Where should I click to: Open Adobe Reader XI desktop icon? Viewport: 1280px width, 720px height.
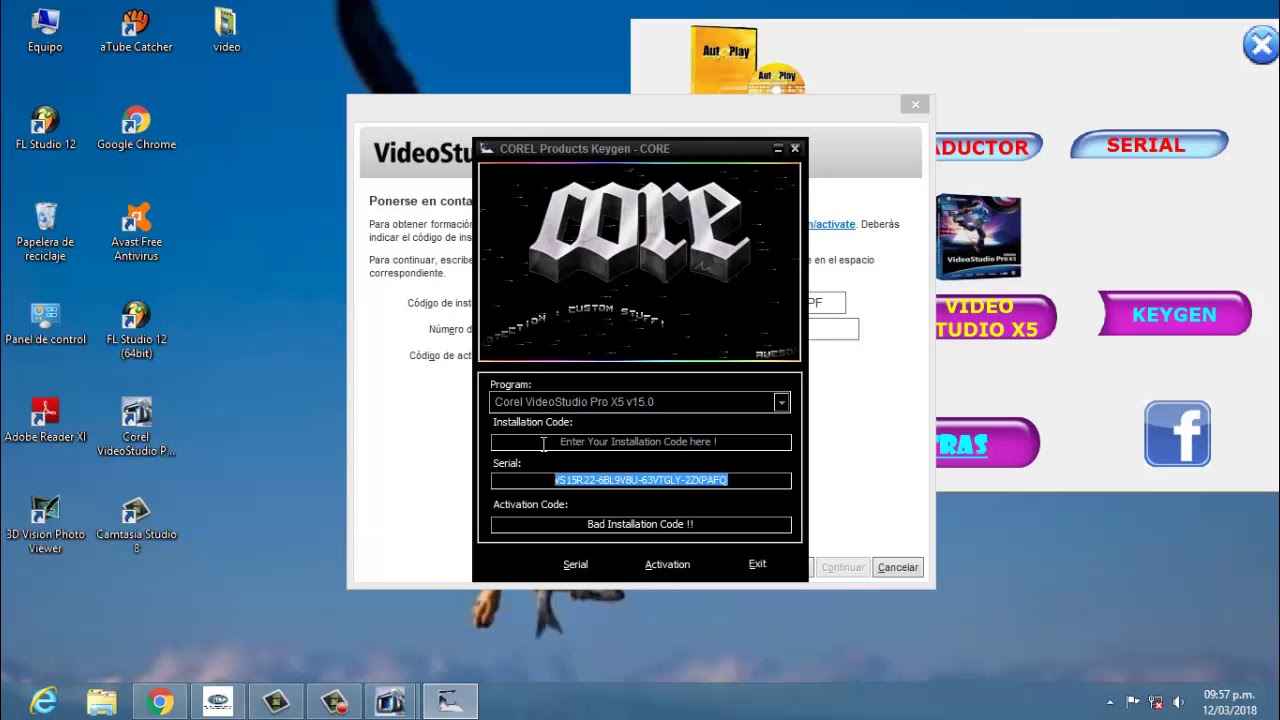coord(45,421)
